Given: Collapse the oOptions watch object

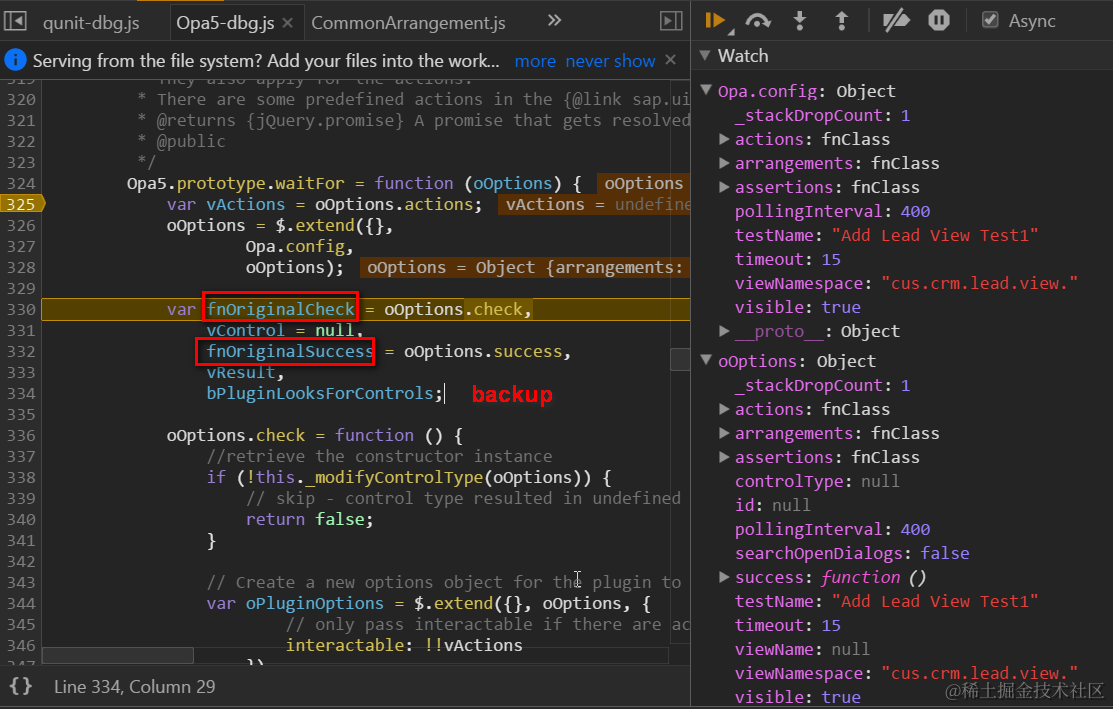Looking at the screenshot, I should click(x=706, y=360).
